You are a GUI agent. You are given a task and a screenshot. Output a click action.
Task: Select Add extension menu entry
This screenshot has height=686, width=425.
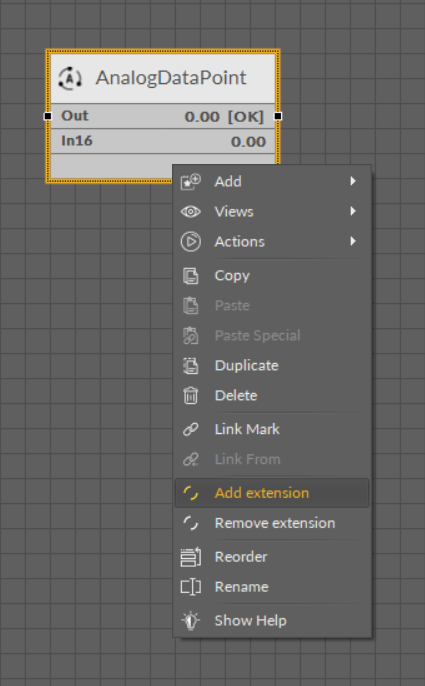(x=272, y=493)
